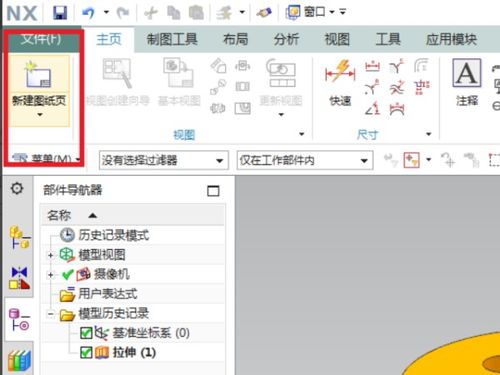Click the 注释 note annotation icon
Screen dimensions: 500x375
[x=467, y=73]
